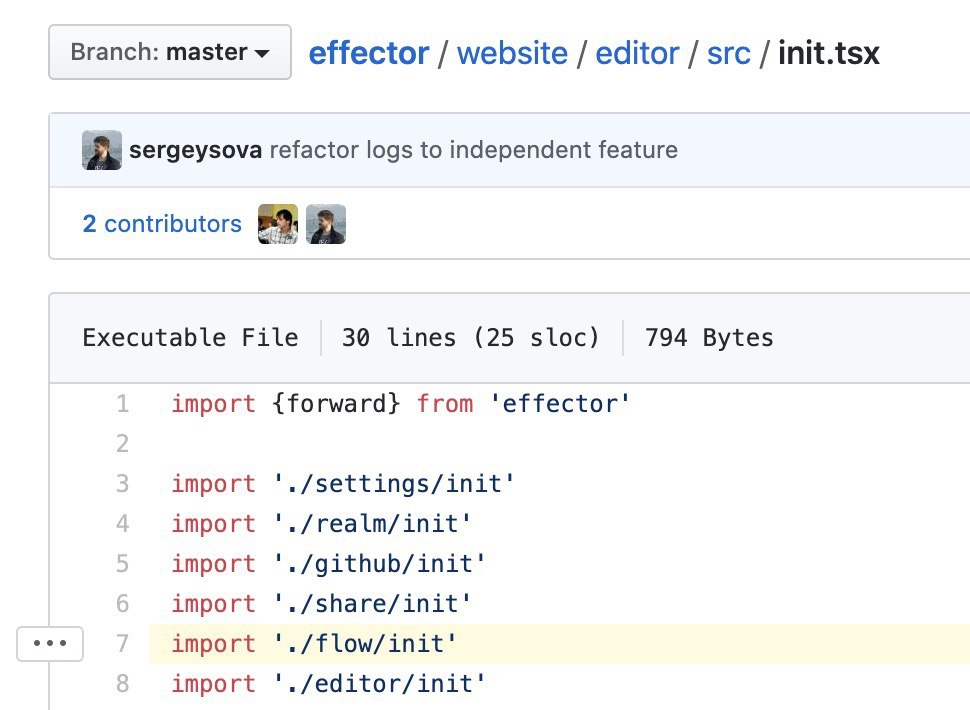The image size is (970, 710).
Task: Select line number 5
Action: point(122,564)
